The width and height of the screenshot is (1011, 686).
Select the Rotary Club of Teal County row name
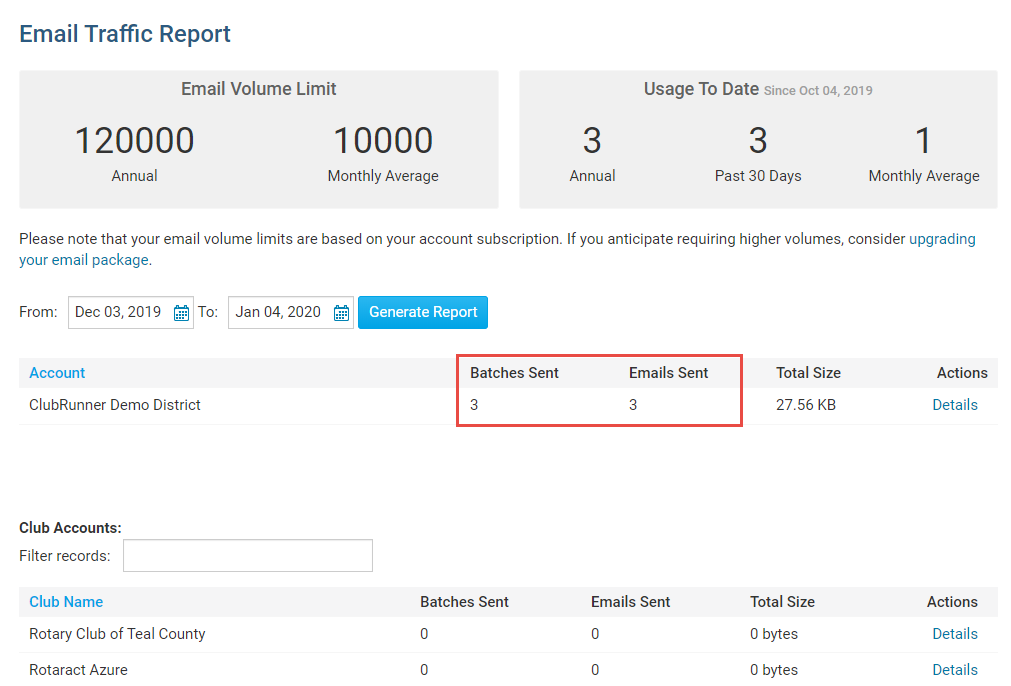[117, 634]
